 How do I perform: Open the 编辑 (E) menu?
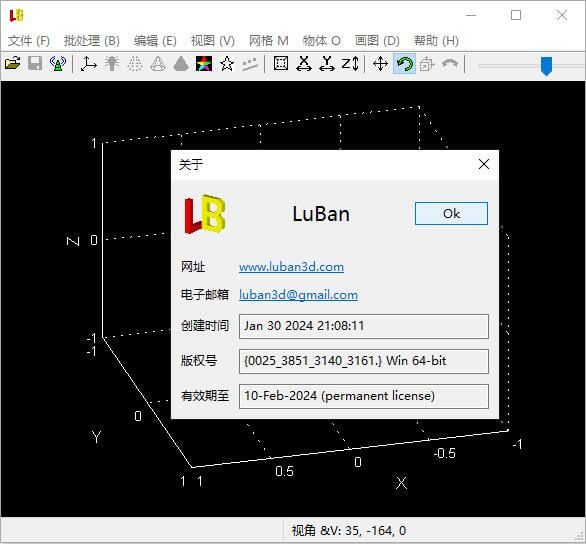point(155,40)
